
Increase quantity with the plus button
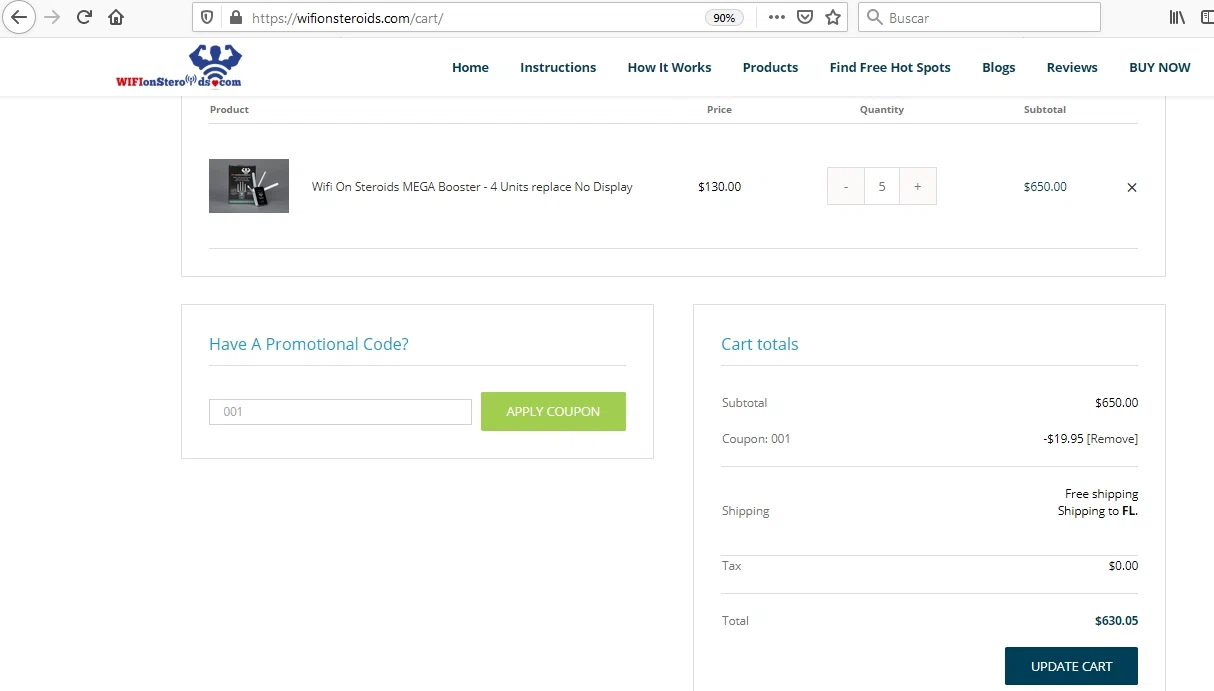[x=918, y=186]
